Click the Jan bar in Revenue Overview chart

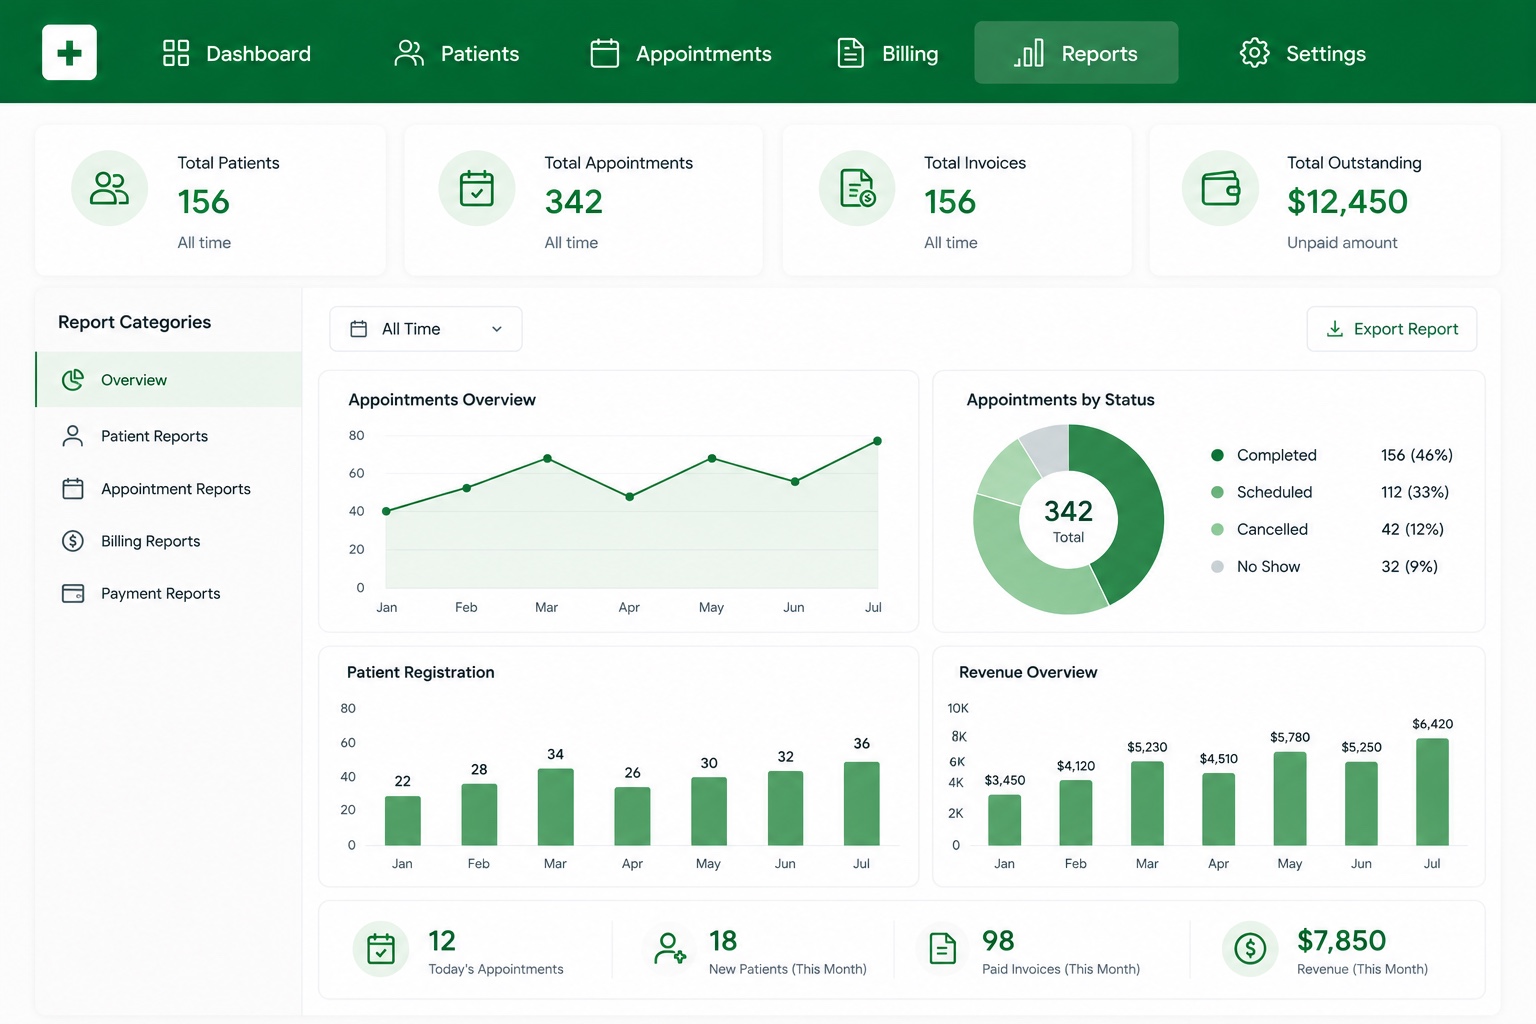coord(1004,820)
